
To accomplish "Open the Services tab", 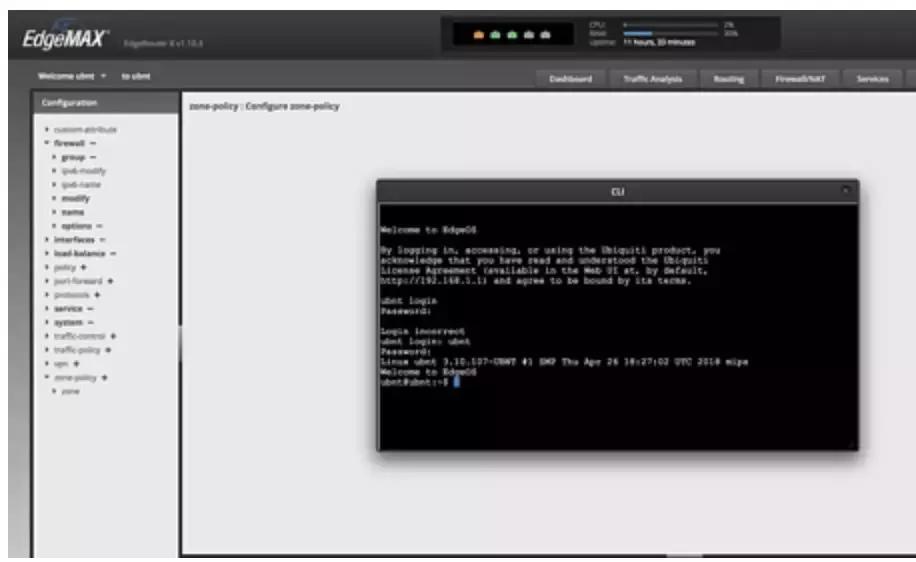I will (873, 79).
